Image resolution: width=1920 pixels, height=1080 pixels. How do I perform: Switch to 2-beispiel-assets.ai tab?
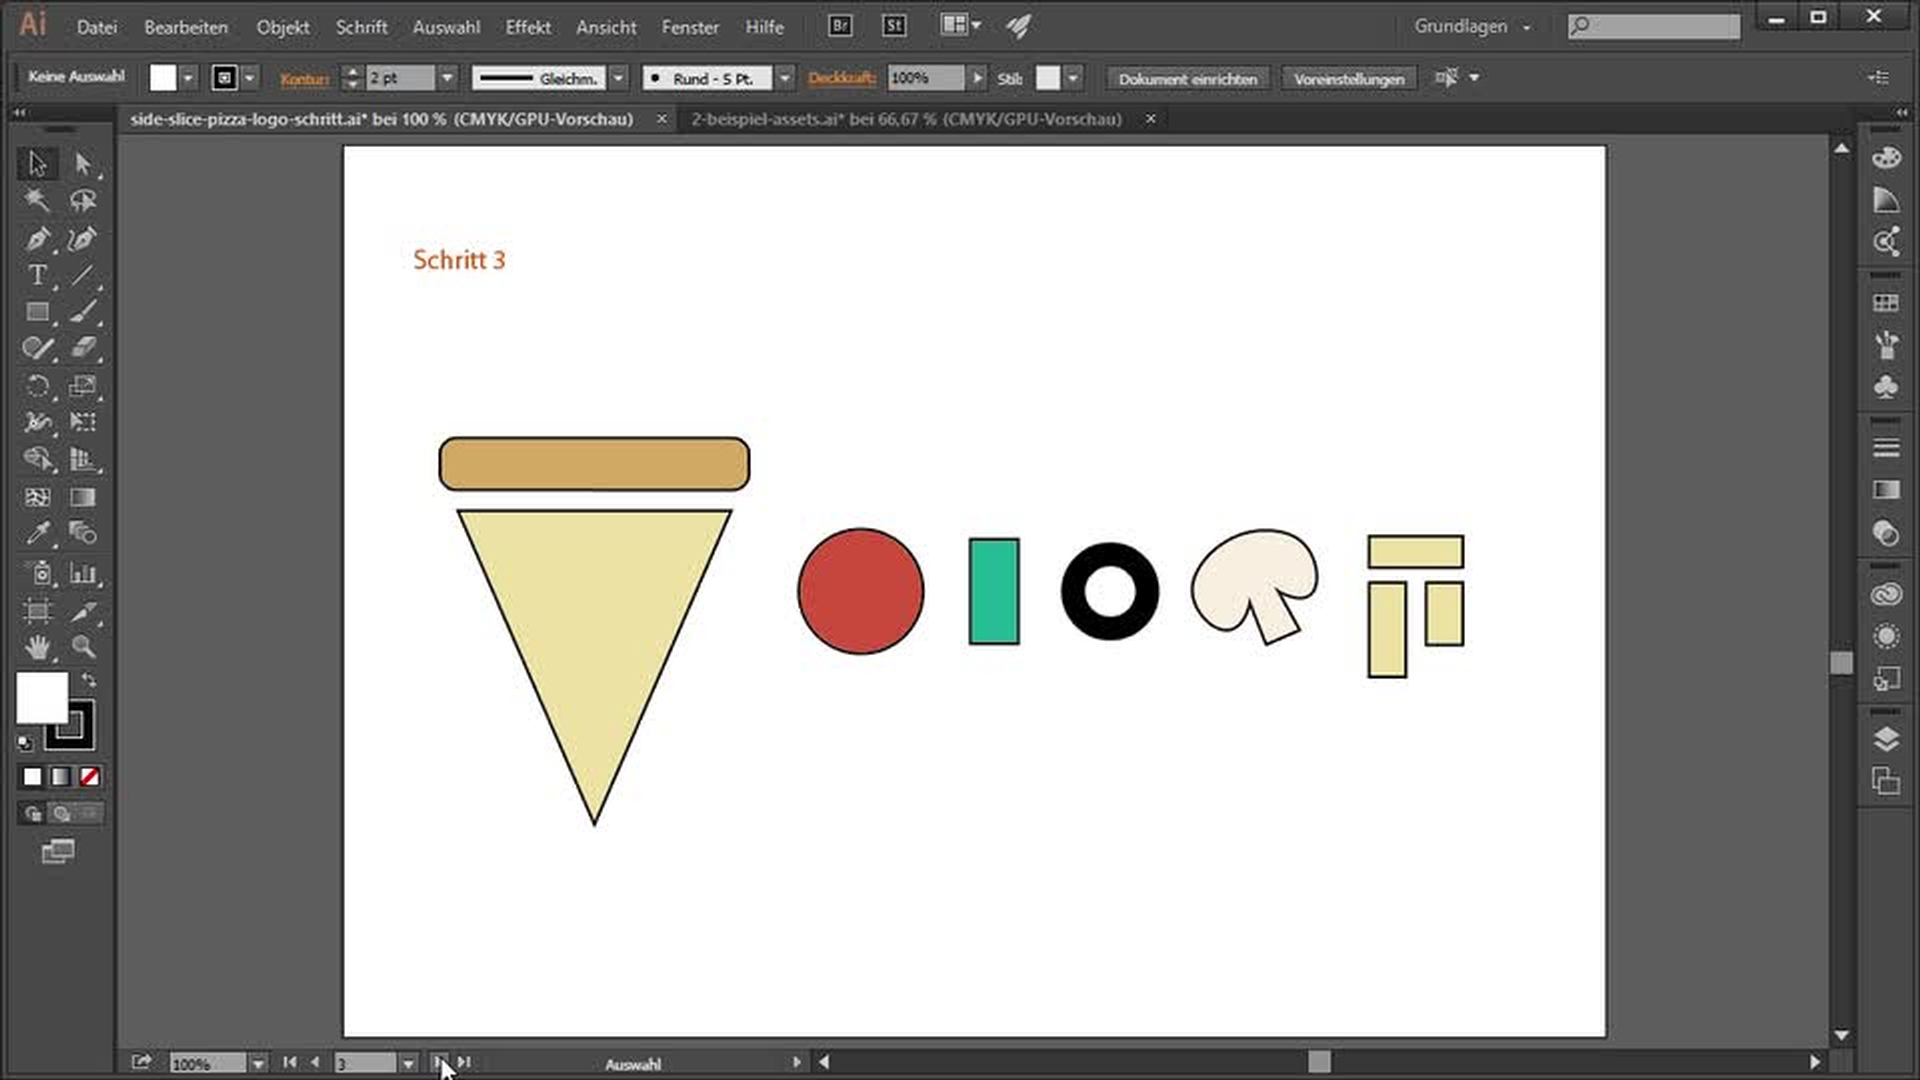click(x=906, y=119)
